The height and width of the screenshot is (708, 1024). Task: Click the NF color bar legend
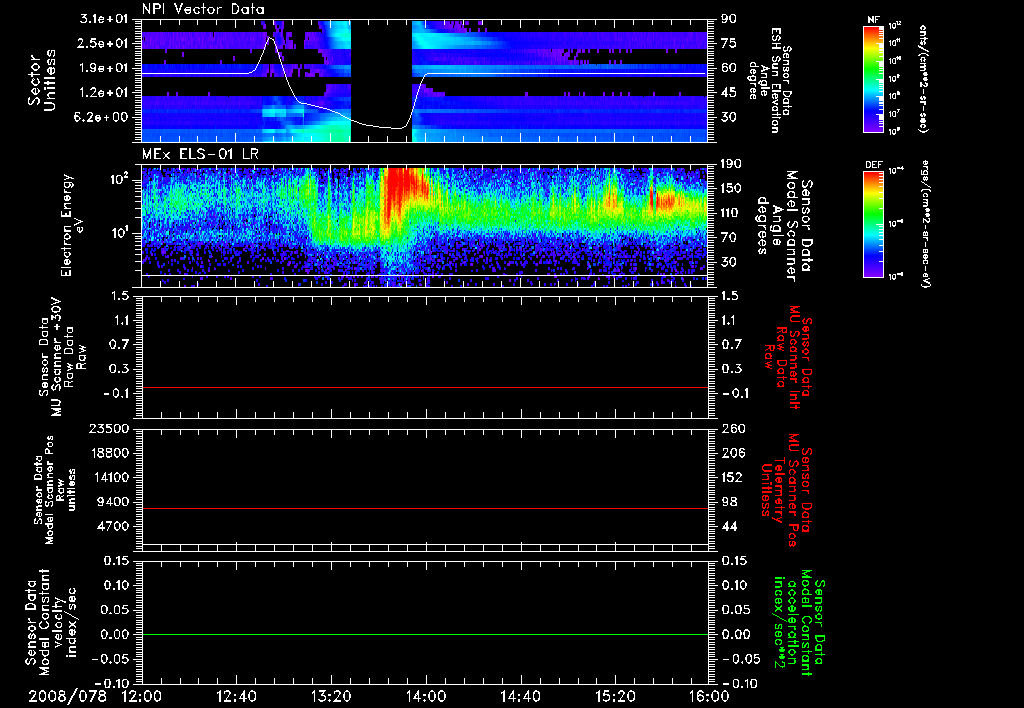pyautogui.click(x=873, y=78)
